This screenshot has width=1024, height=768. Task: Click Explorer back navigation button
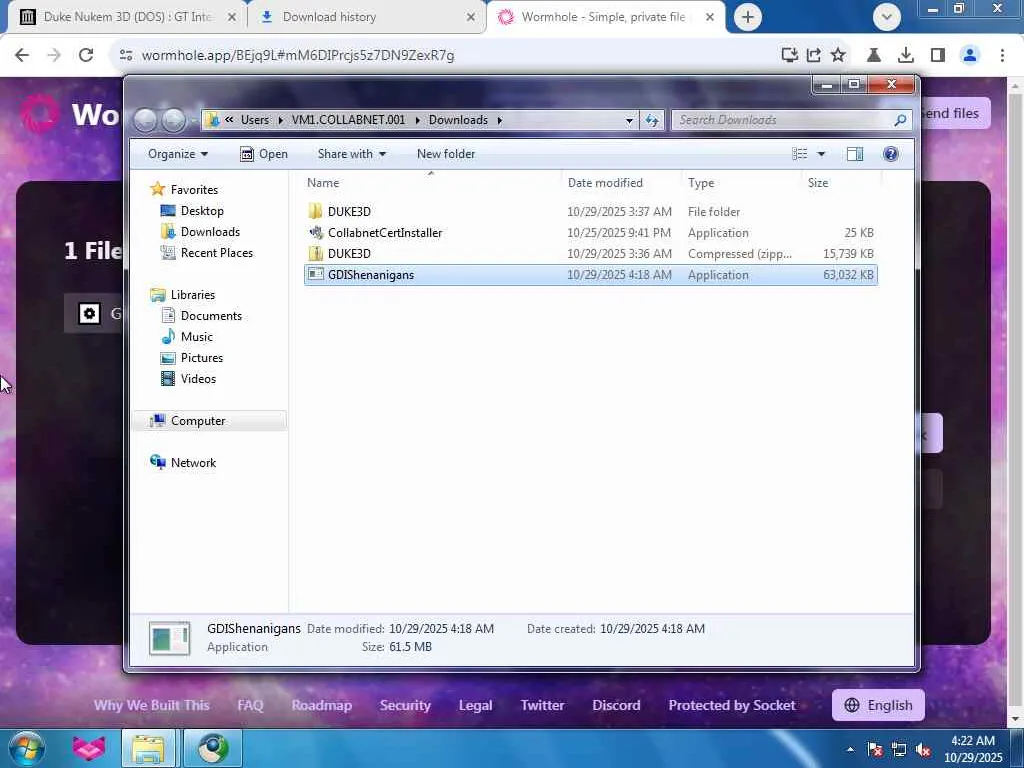click(x=146, y=120)
